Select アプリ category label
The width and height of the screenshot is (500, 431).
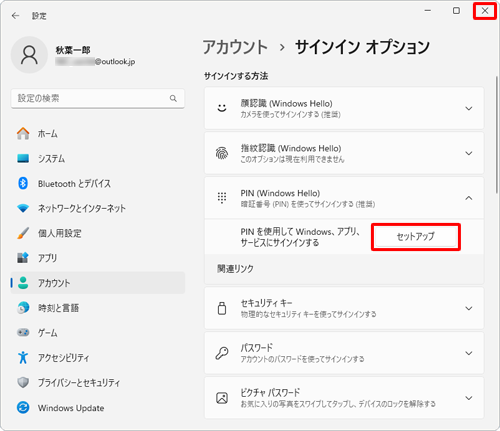click(47, 258)
